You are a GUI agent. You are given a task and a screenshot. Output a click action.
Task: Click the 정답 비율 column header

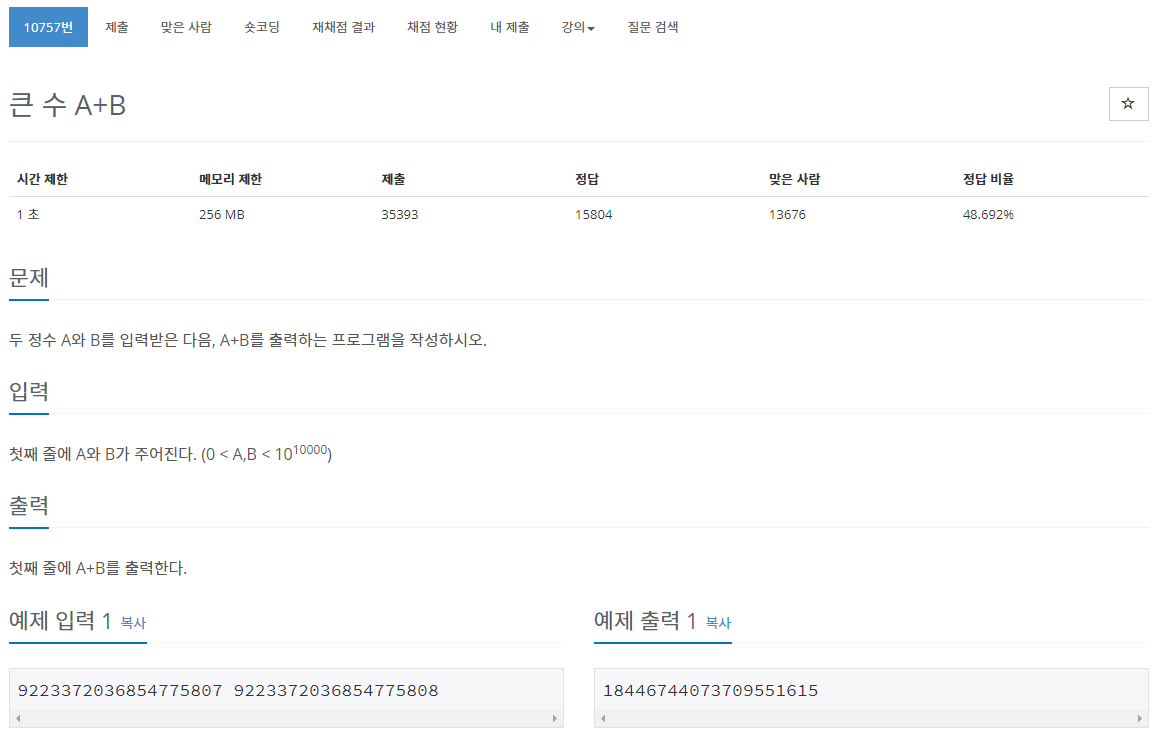988,179
